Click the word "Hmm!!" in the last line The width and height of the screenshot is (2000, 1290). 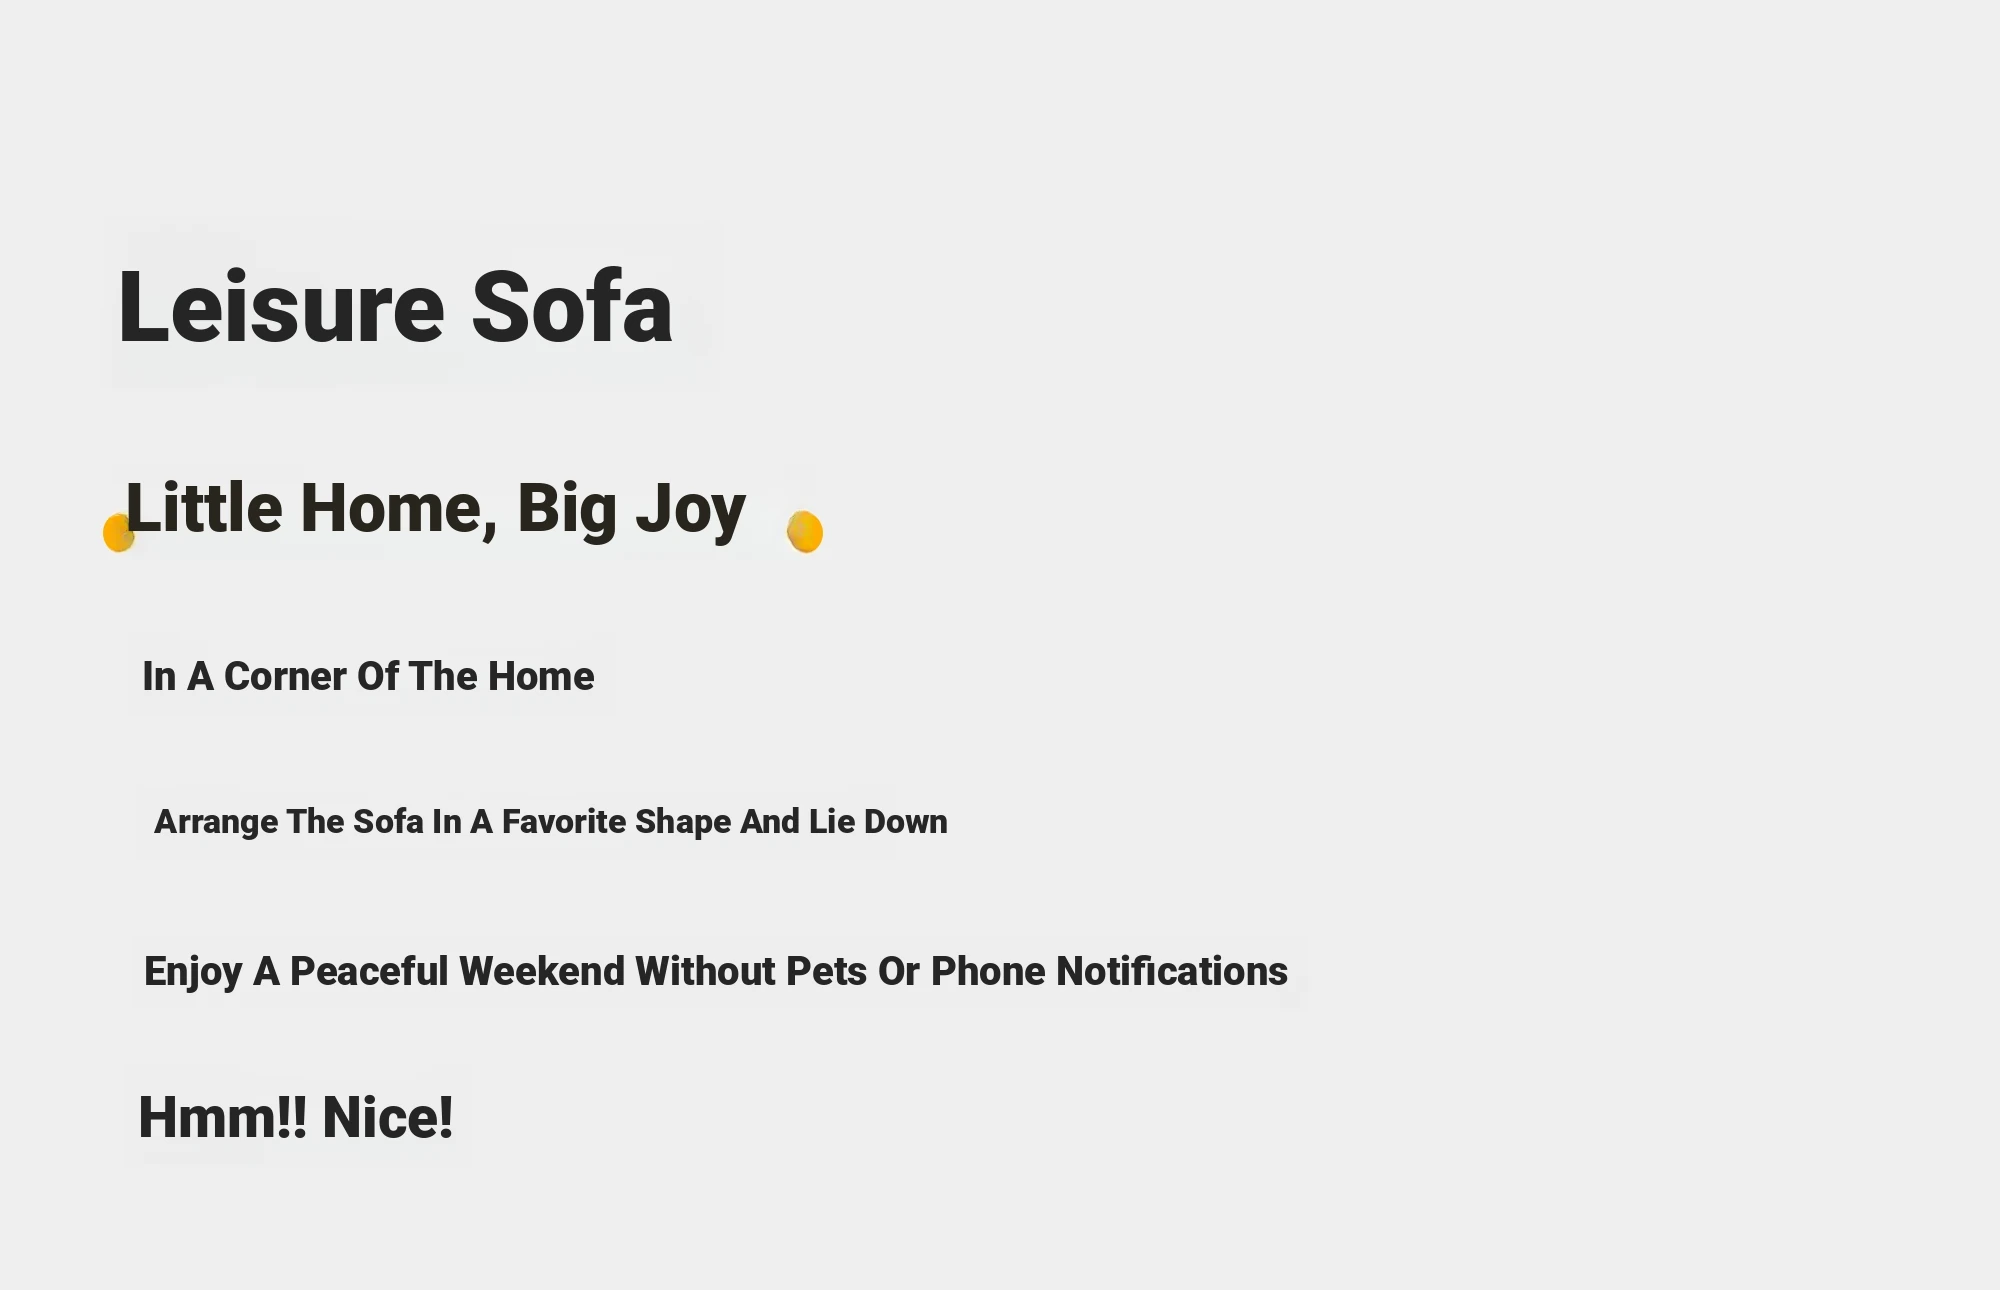point(222,1118)
